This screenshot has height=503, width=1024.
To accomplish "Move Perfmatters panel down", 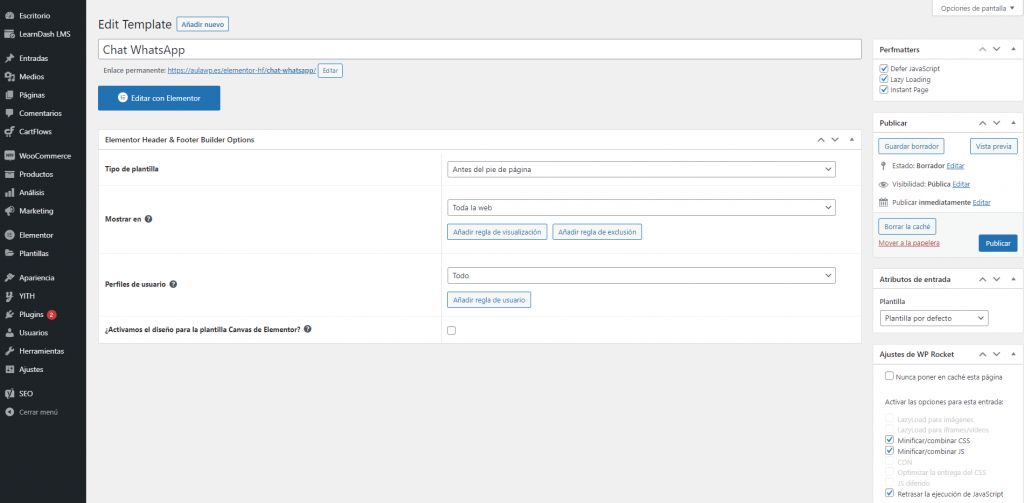I will [x=997, y=49].
